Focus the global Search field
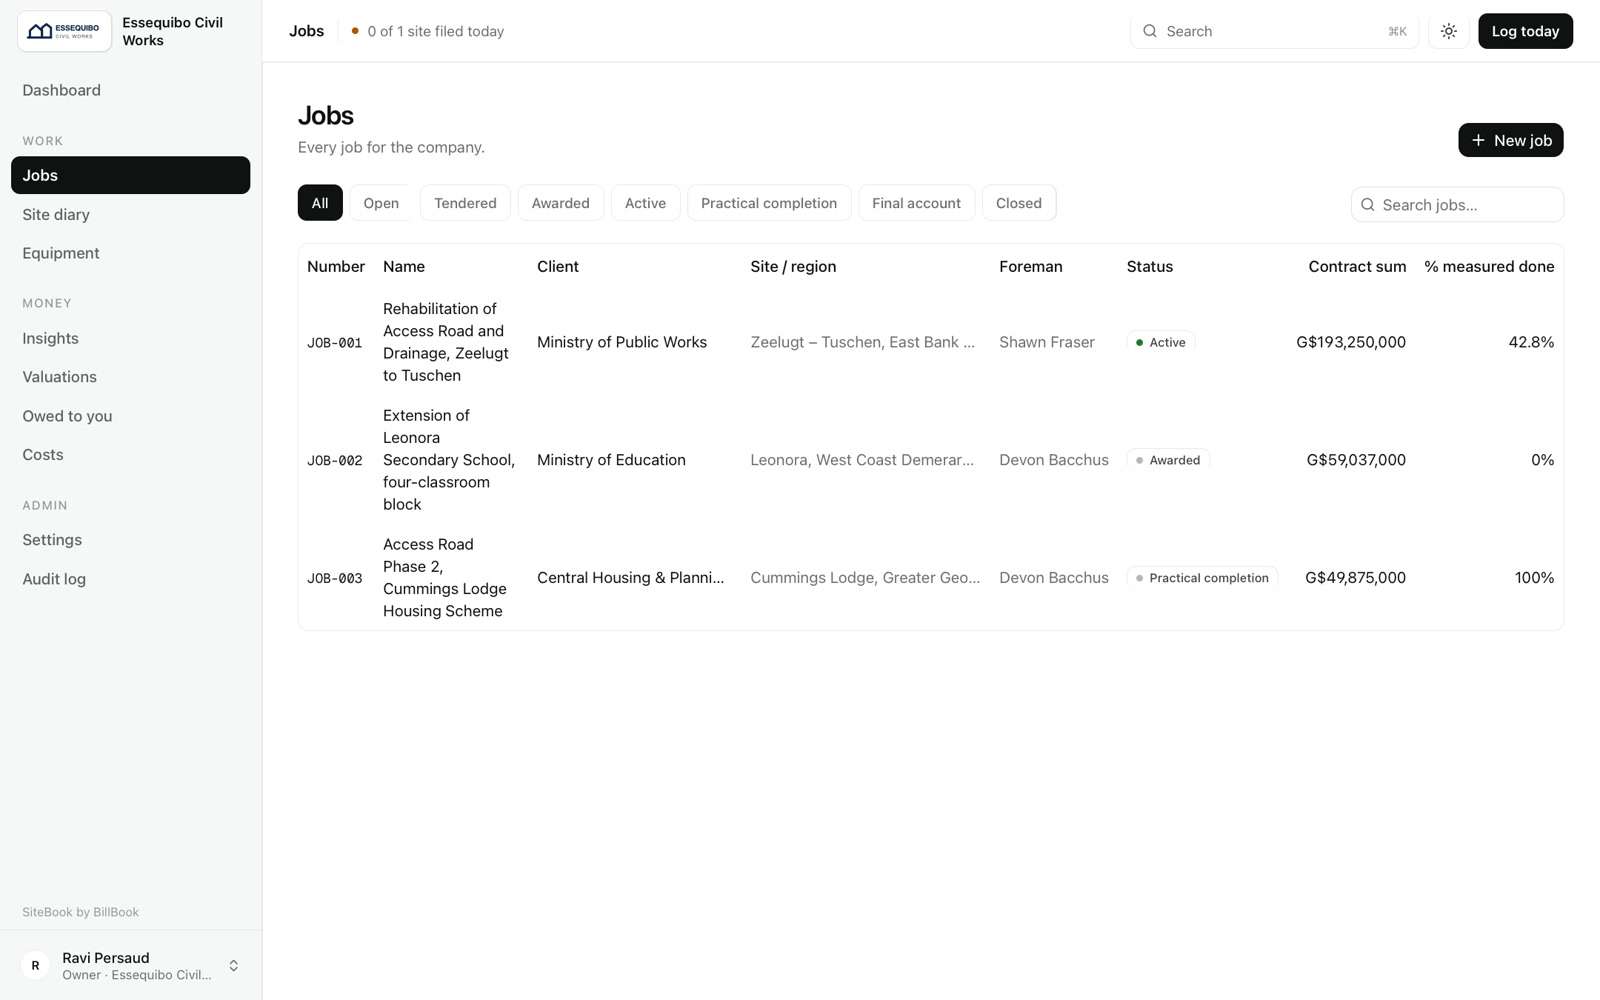 tap(1274, 31)
